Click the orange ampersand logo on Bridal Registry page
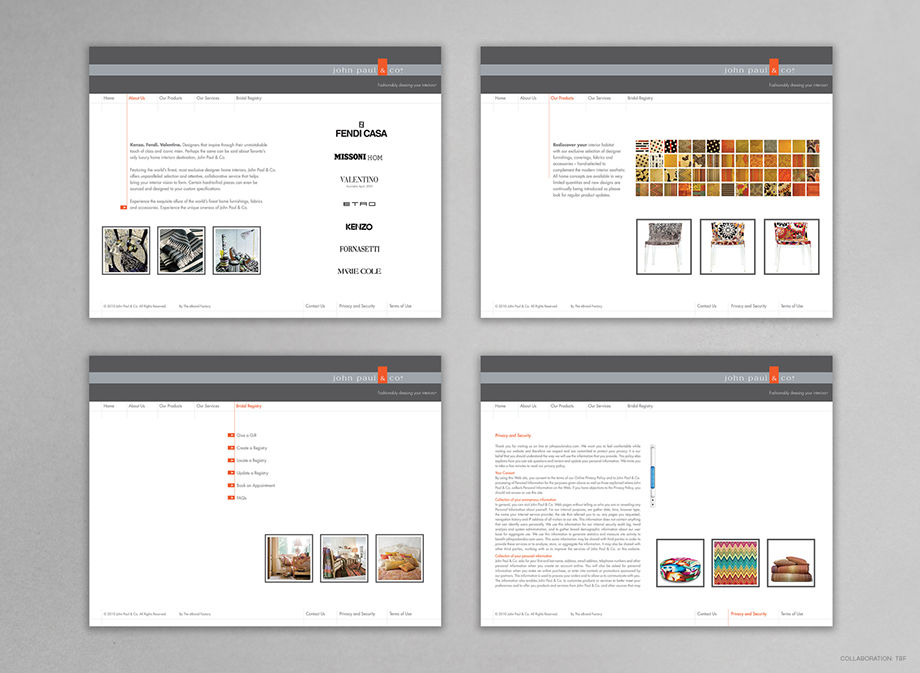 (383, 376)
